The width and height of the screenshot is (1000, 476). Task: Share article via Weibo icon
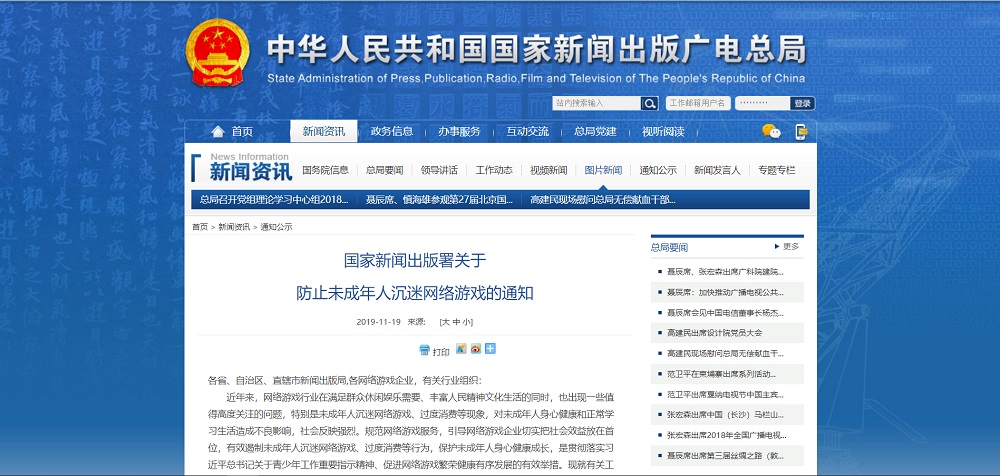point(476,349)
